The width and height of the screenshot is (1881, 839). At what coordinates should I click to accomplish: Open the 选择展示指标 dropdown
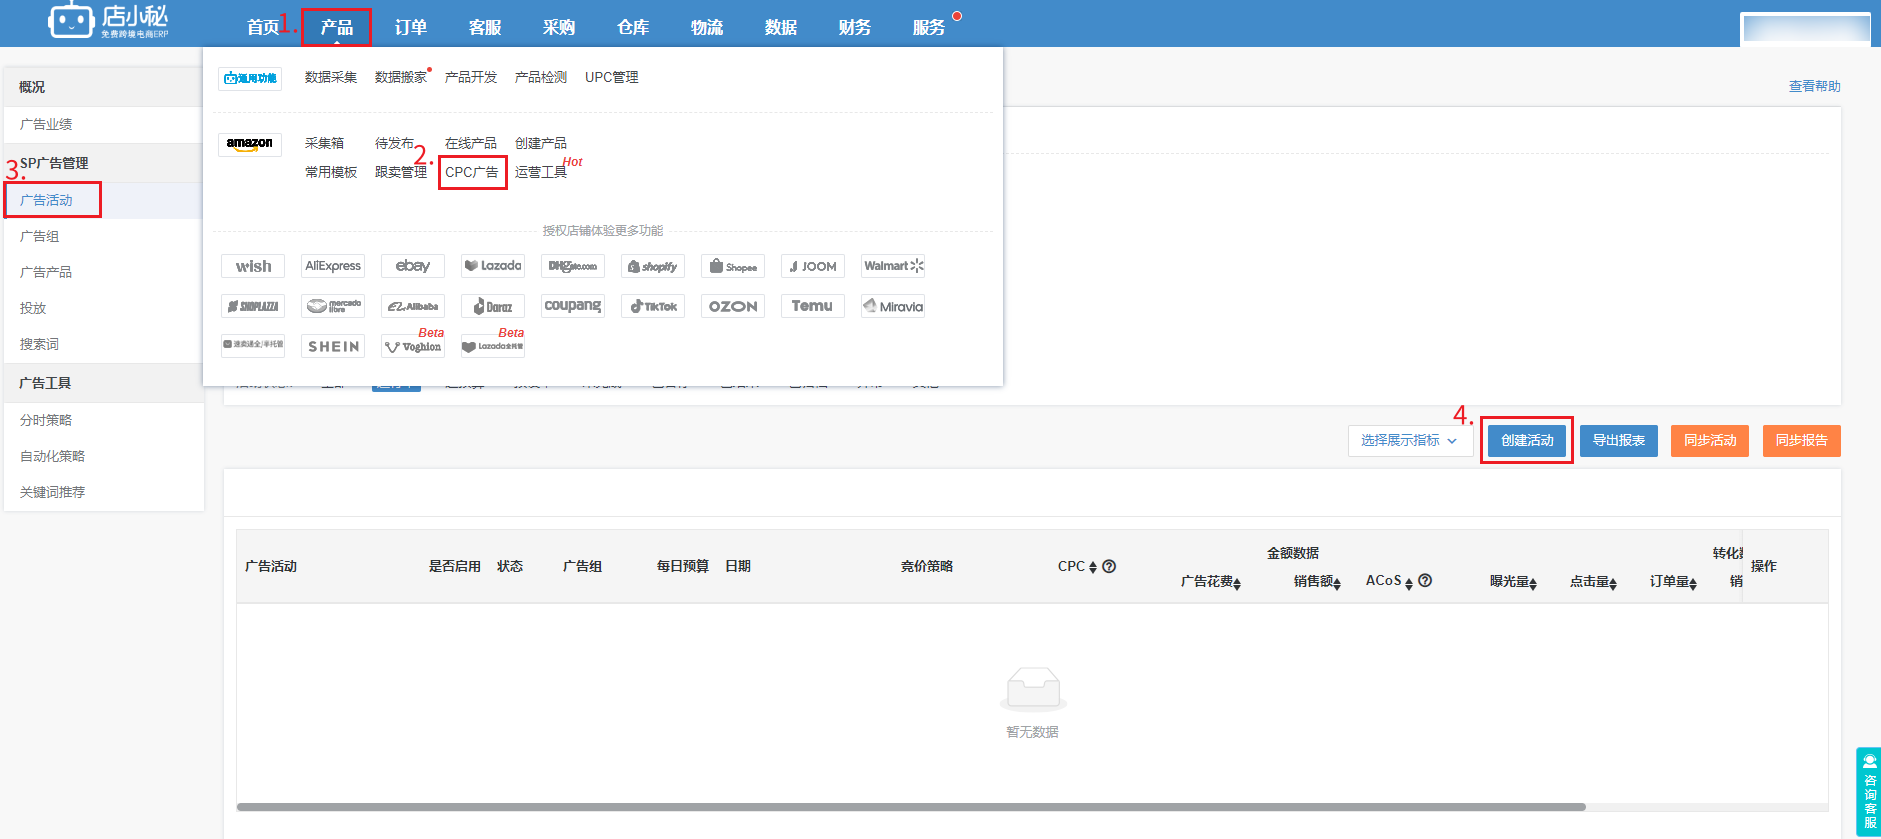coord(1409,441)
